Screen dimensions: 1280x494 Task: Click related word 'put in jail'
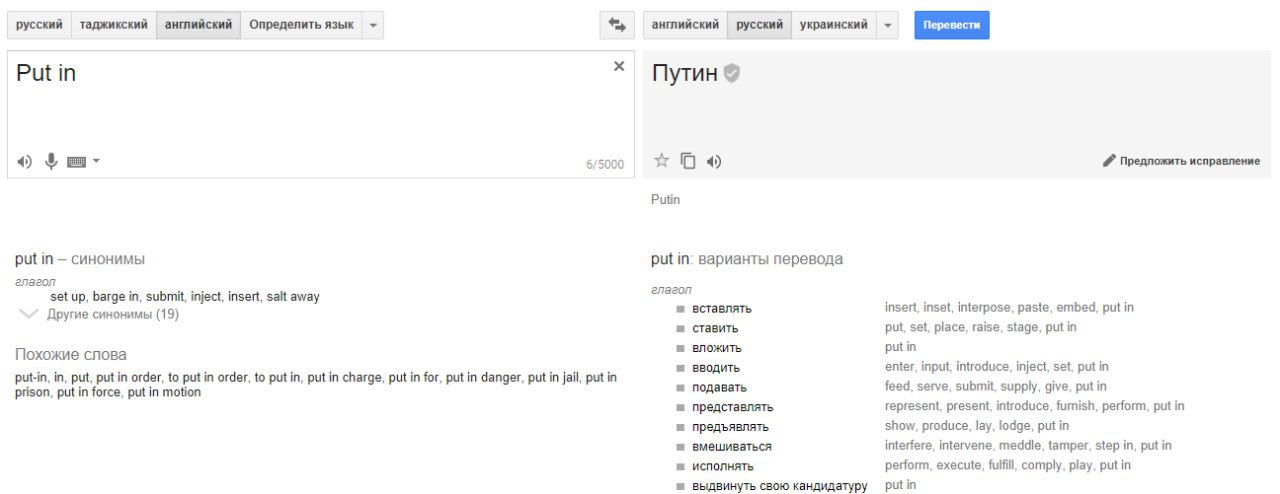(x=553, y=377)
